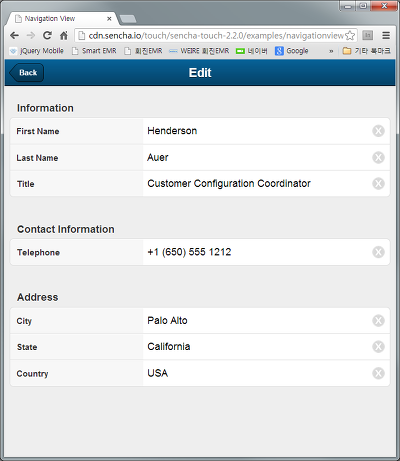Open the Google bookmark
The width and height of the screenshot is (400, 461).
click(x=292, y=51)
